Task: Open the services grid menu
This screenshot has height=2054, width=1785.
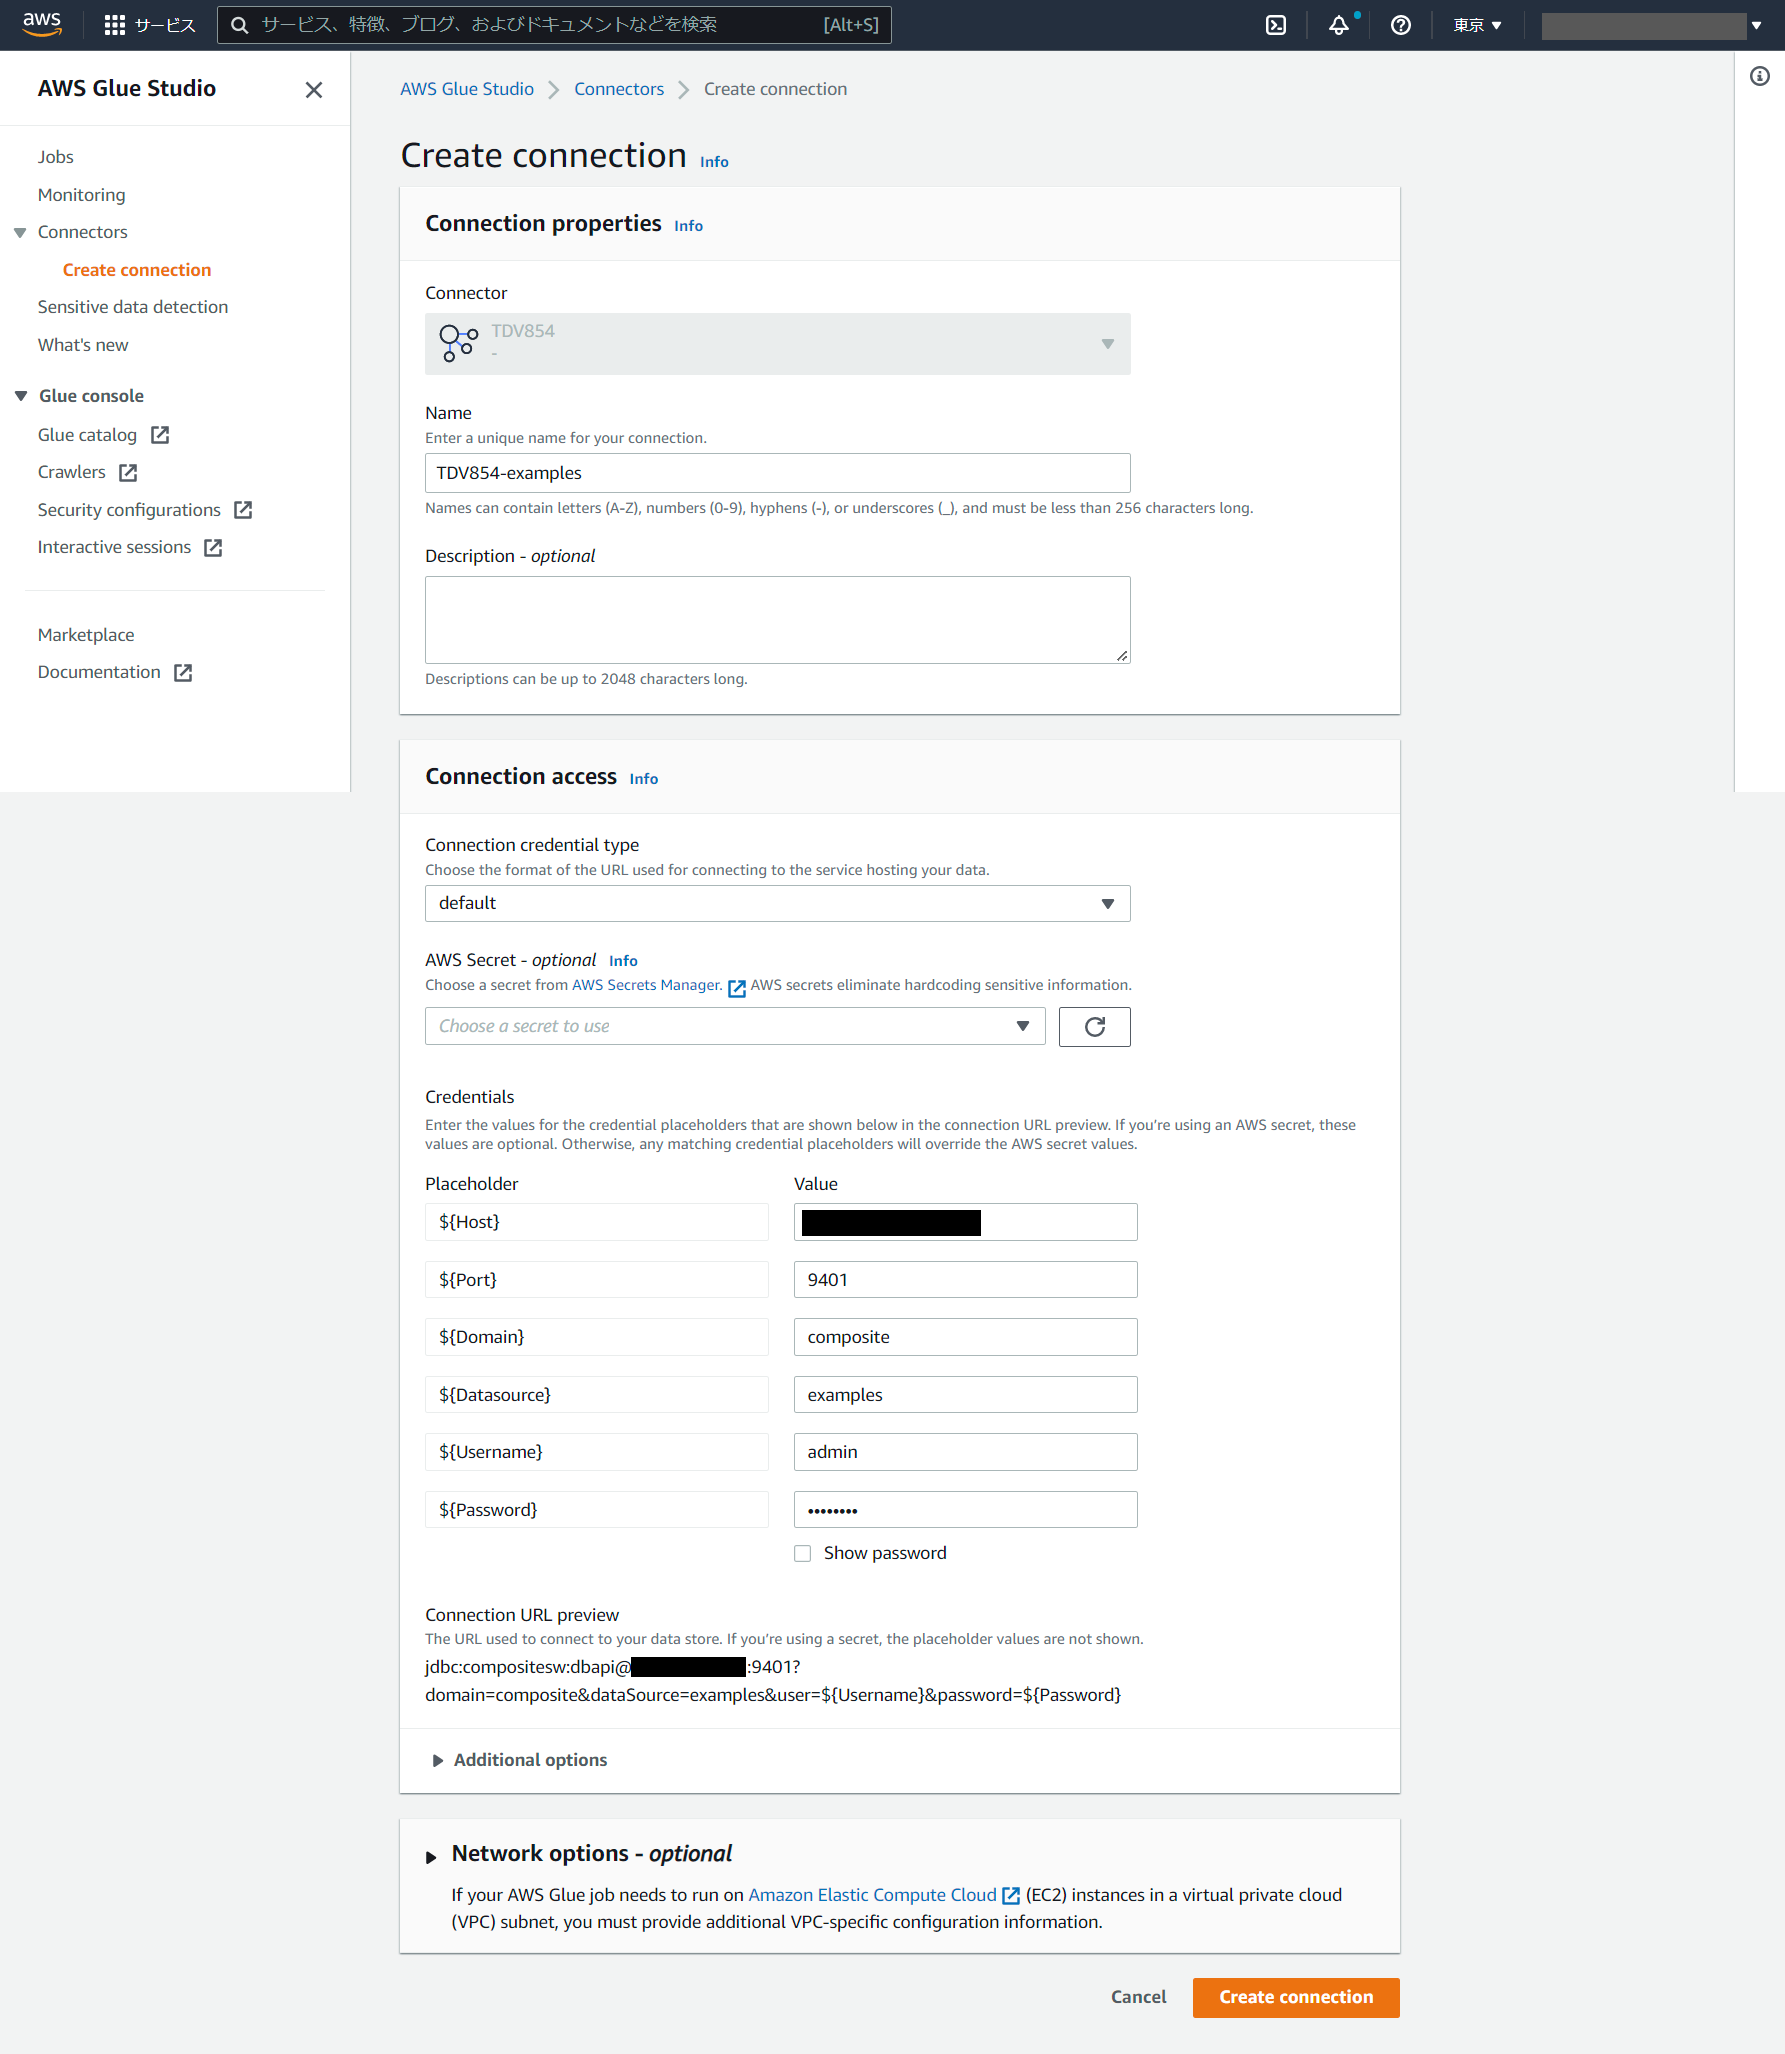Action: pyautogui.click(x=115, y=25)
